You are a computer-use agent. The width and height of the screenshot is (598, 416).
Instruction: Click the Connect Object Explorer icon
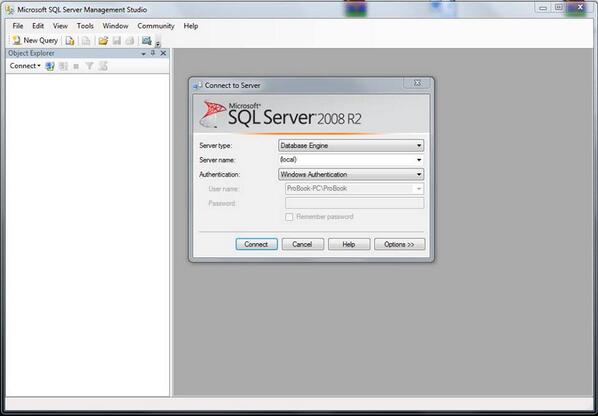point(50,66)
